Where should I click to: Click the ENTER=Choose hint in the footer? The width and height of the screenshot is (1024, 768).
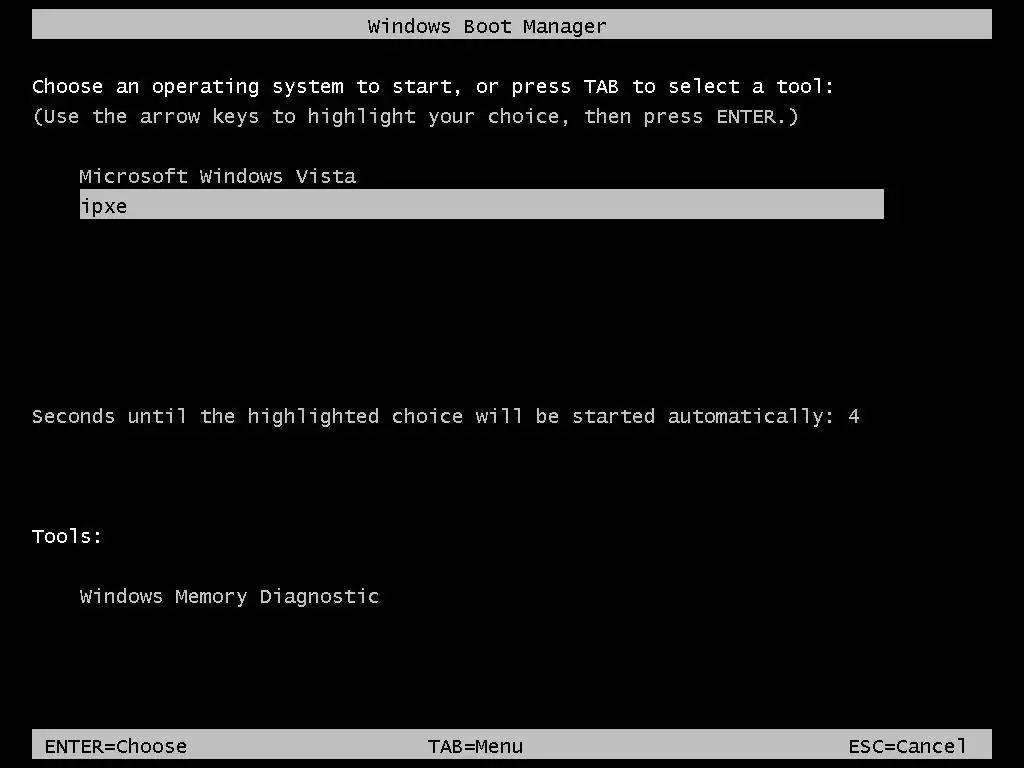116,746
